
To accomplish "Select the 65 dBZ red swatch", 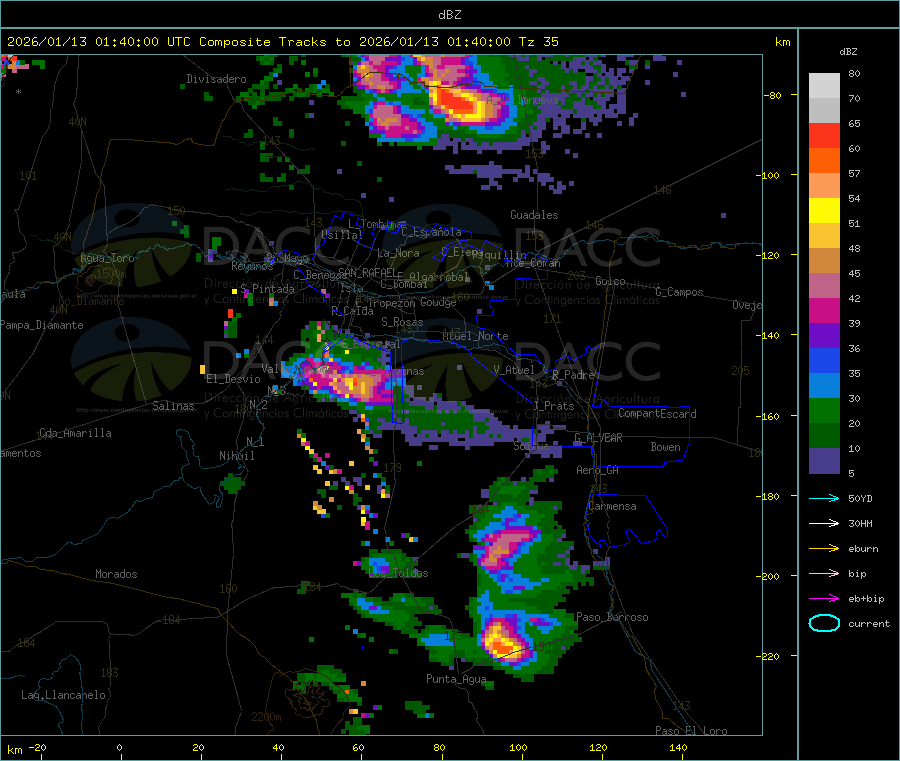I will (x=824, y=135).
